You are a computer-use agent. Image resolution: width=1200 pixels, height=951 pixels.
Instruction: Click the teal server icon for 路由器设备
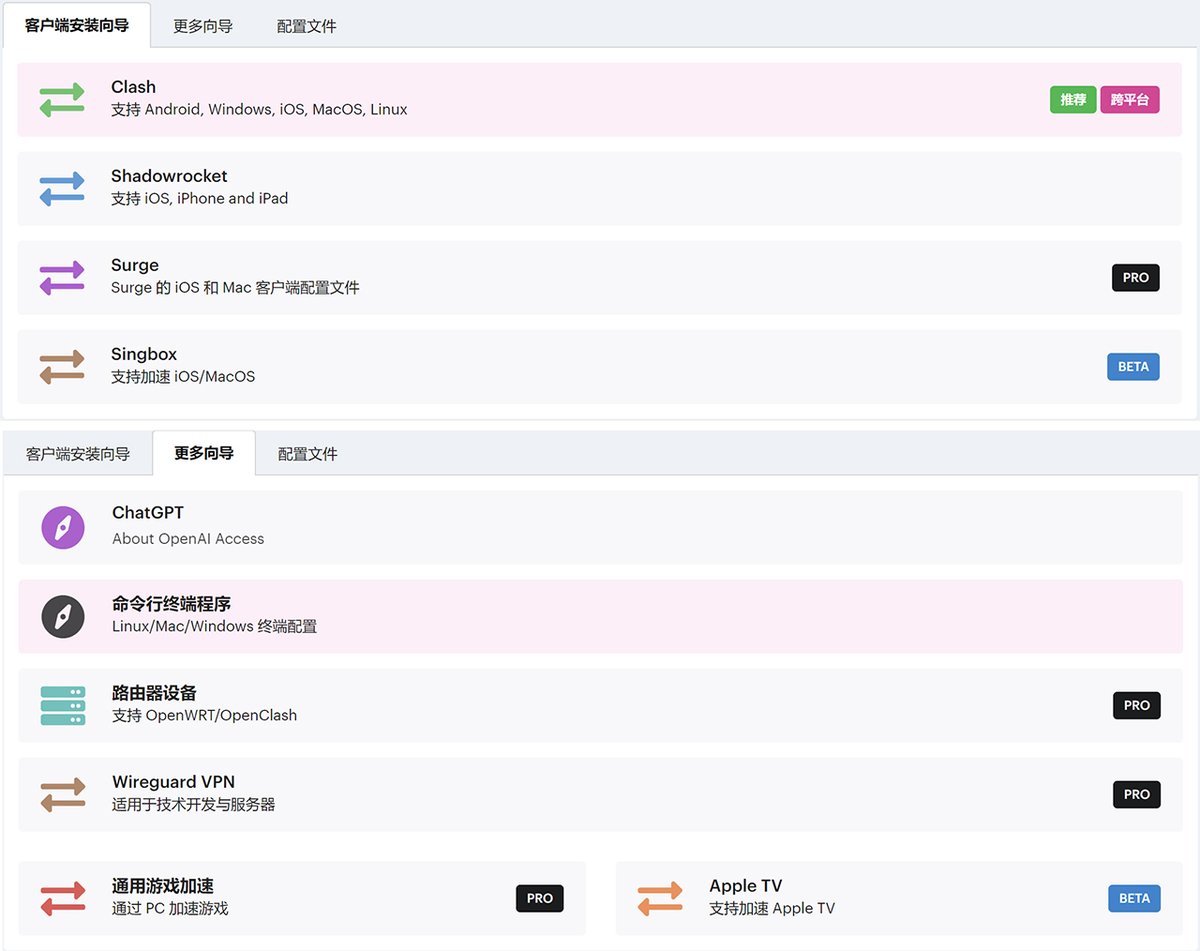tap(63, 705)
